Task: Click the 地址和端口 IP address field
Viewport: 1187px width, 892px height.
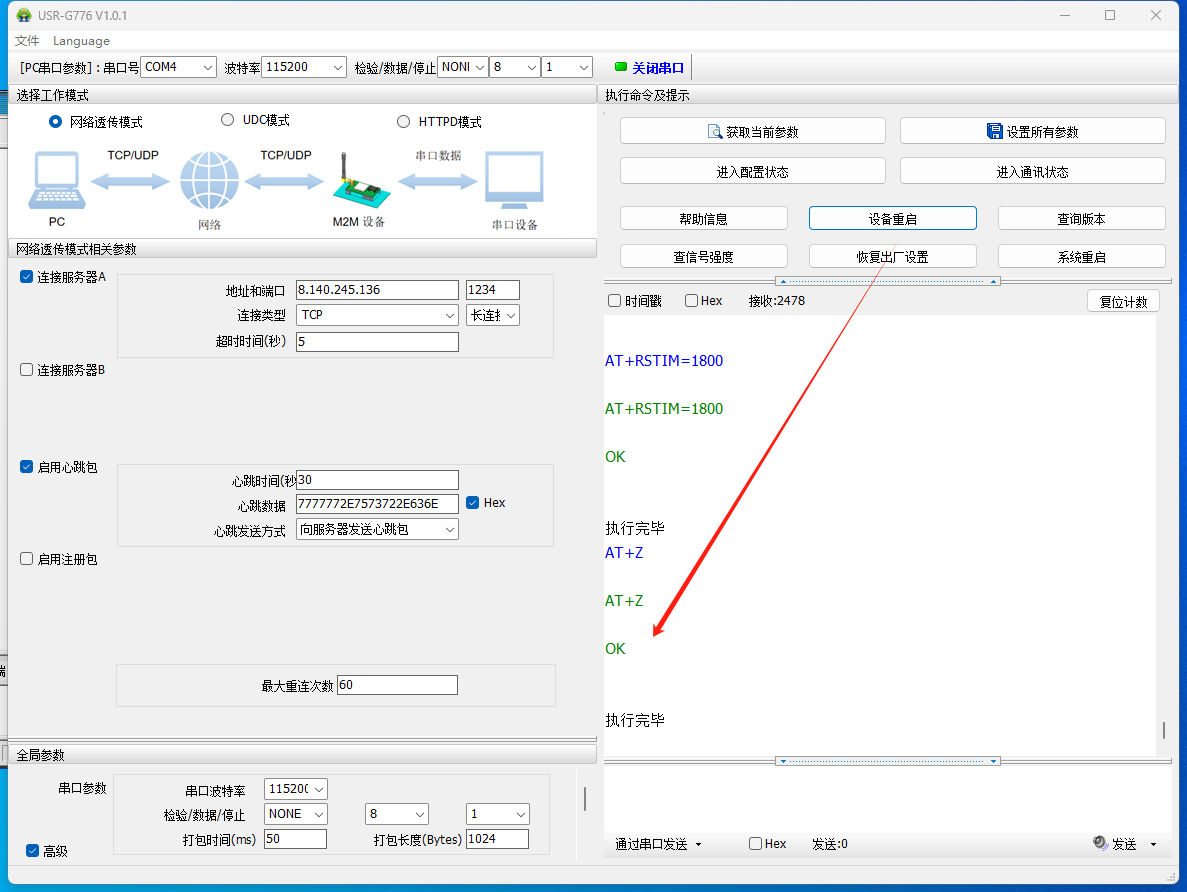Action: click(377, 290)
